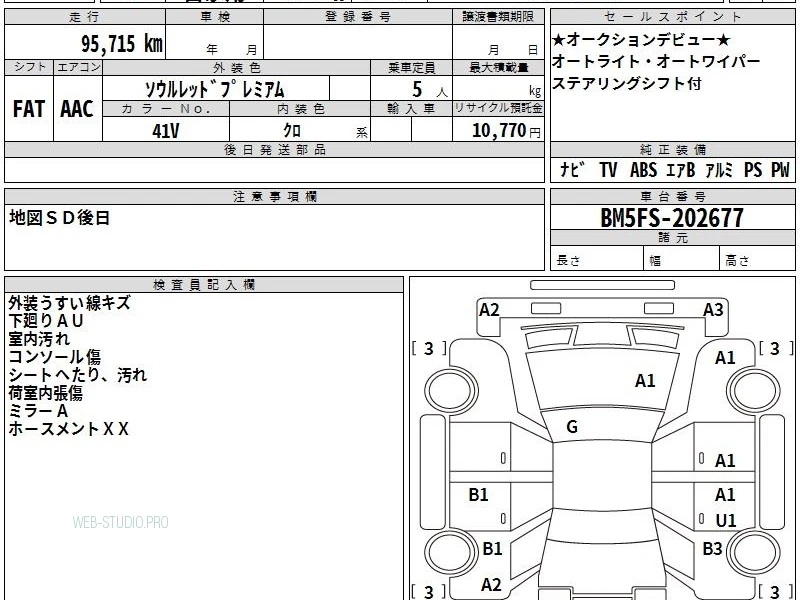The image size is (800, 600).
Task: Click the A1 mark on the hood
Action: [x=645, y=381]
